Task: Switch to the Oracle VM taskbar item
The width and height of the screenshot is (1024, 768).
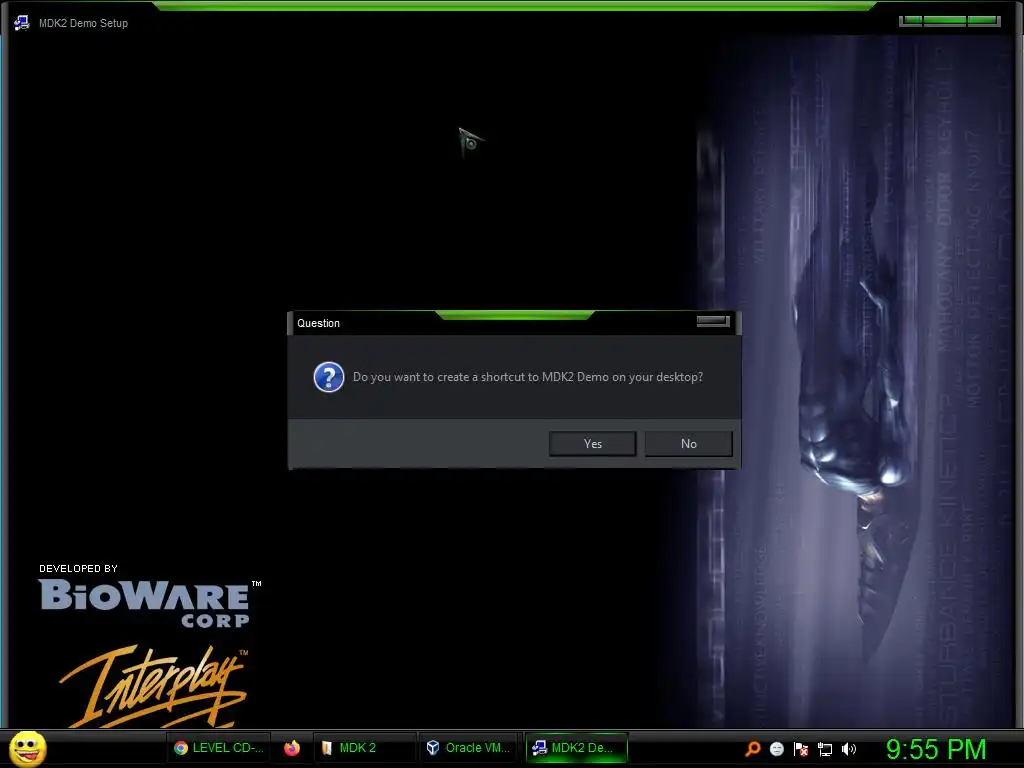Action: click(x=469, y=748)
